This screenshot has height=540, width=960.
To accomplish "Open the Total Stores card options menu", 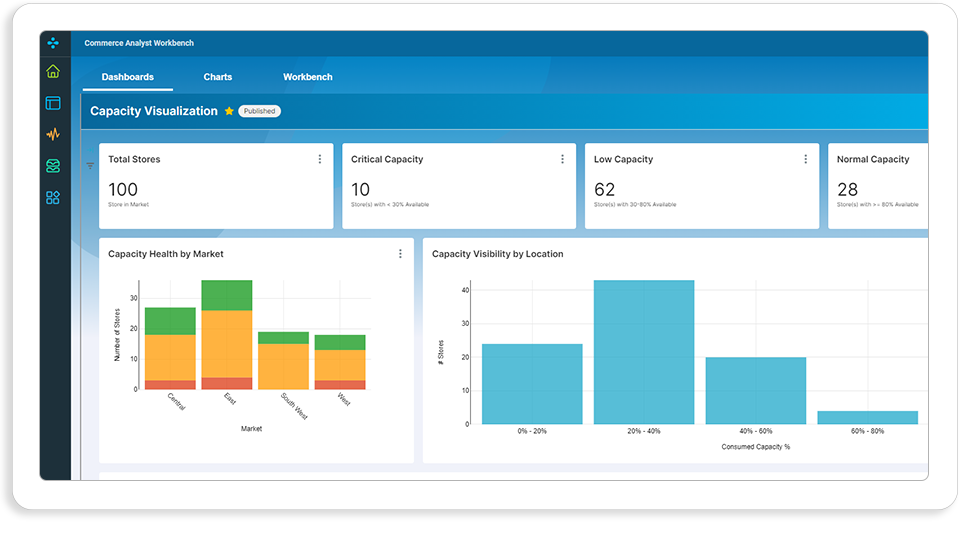I will tap(320, 159).
